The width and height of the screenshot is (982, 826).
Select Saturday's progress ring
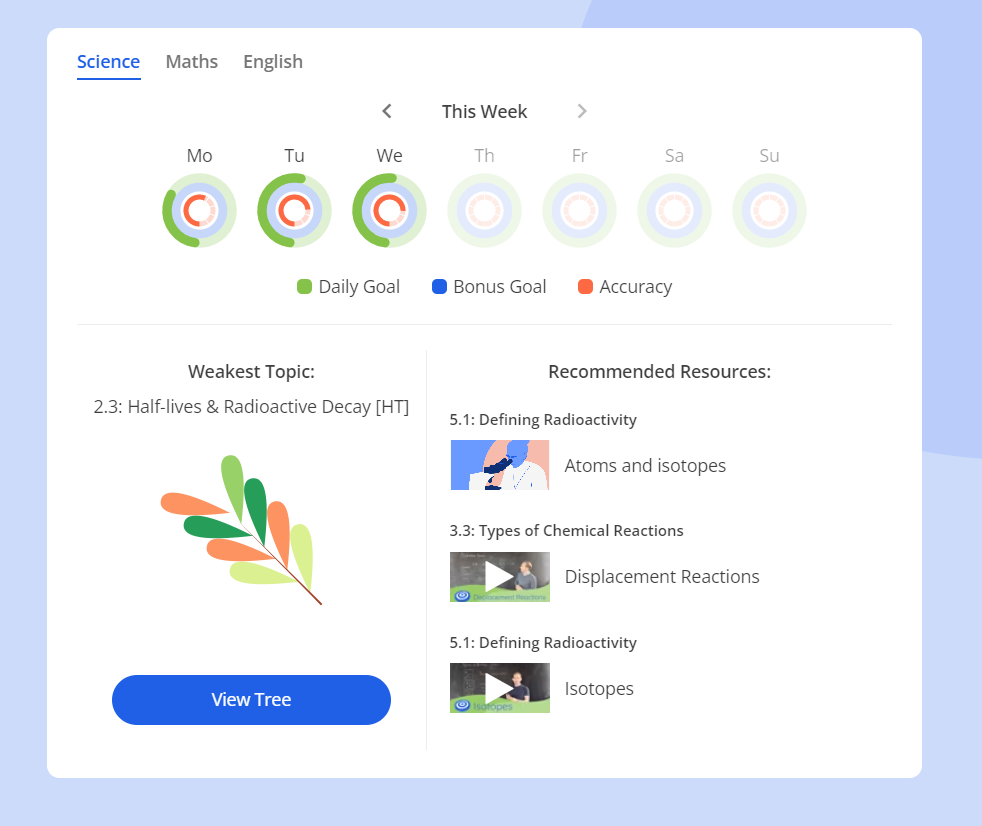(674, 210)
